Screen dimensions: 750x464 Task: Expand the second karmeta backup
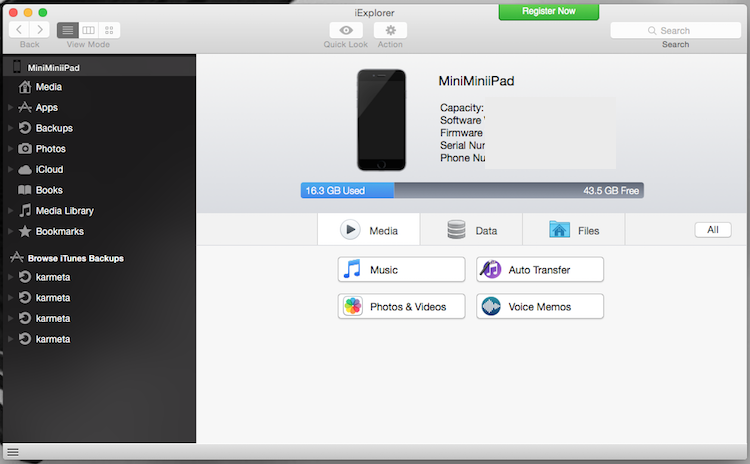pos(10,298)
